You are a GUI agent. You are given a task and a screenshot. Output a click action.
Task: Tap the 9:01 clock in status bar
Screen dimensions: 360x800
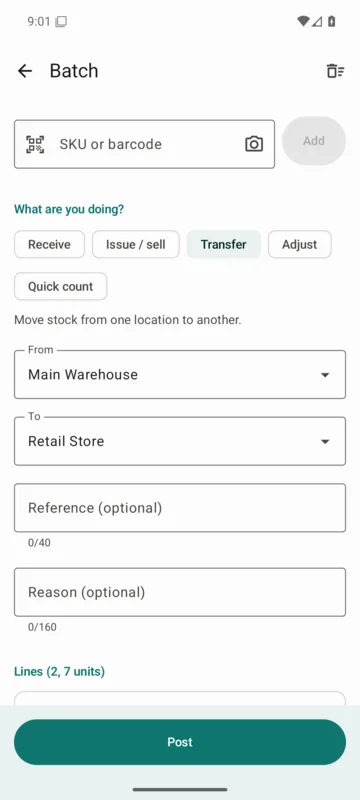[39, 22]
